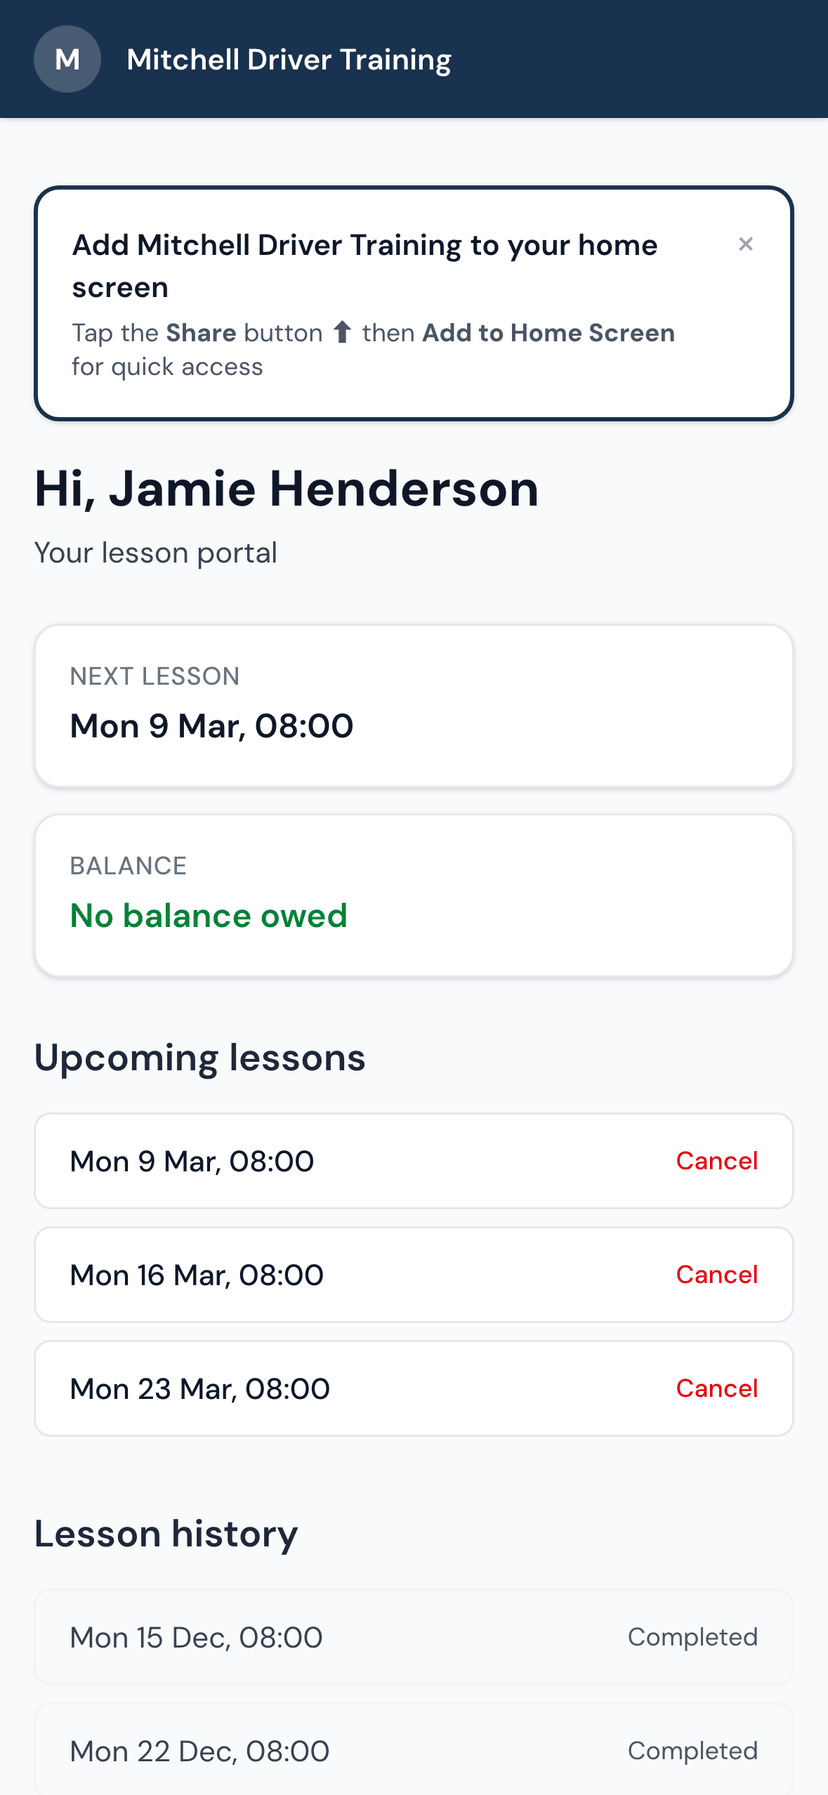Open the Next Lesson card

point(413,705)
